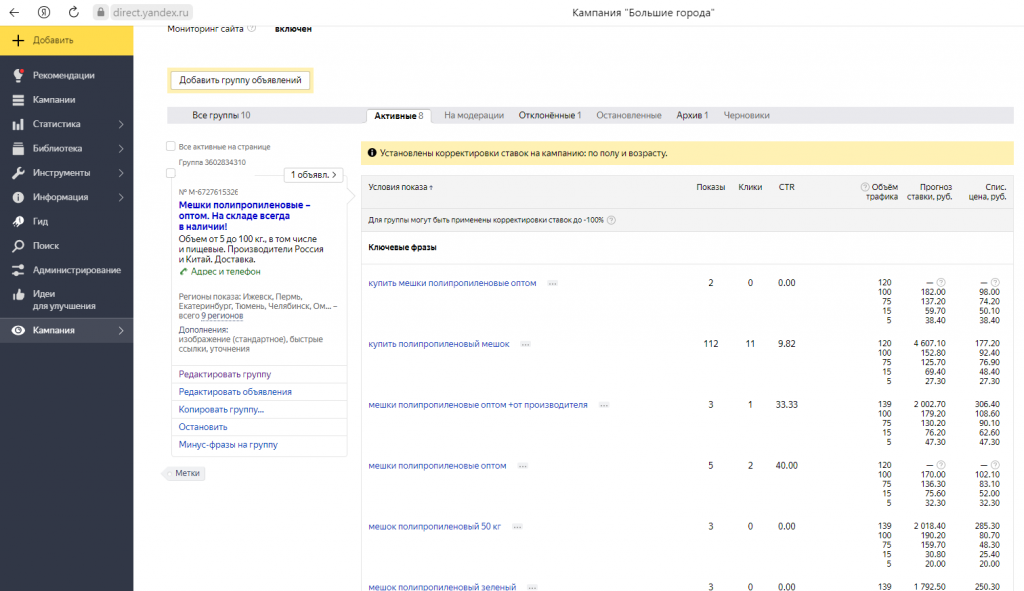Open the Архив 1 tab
The width and height of the screenshot is (1024, 591).
point(692,116)
